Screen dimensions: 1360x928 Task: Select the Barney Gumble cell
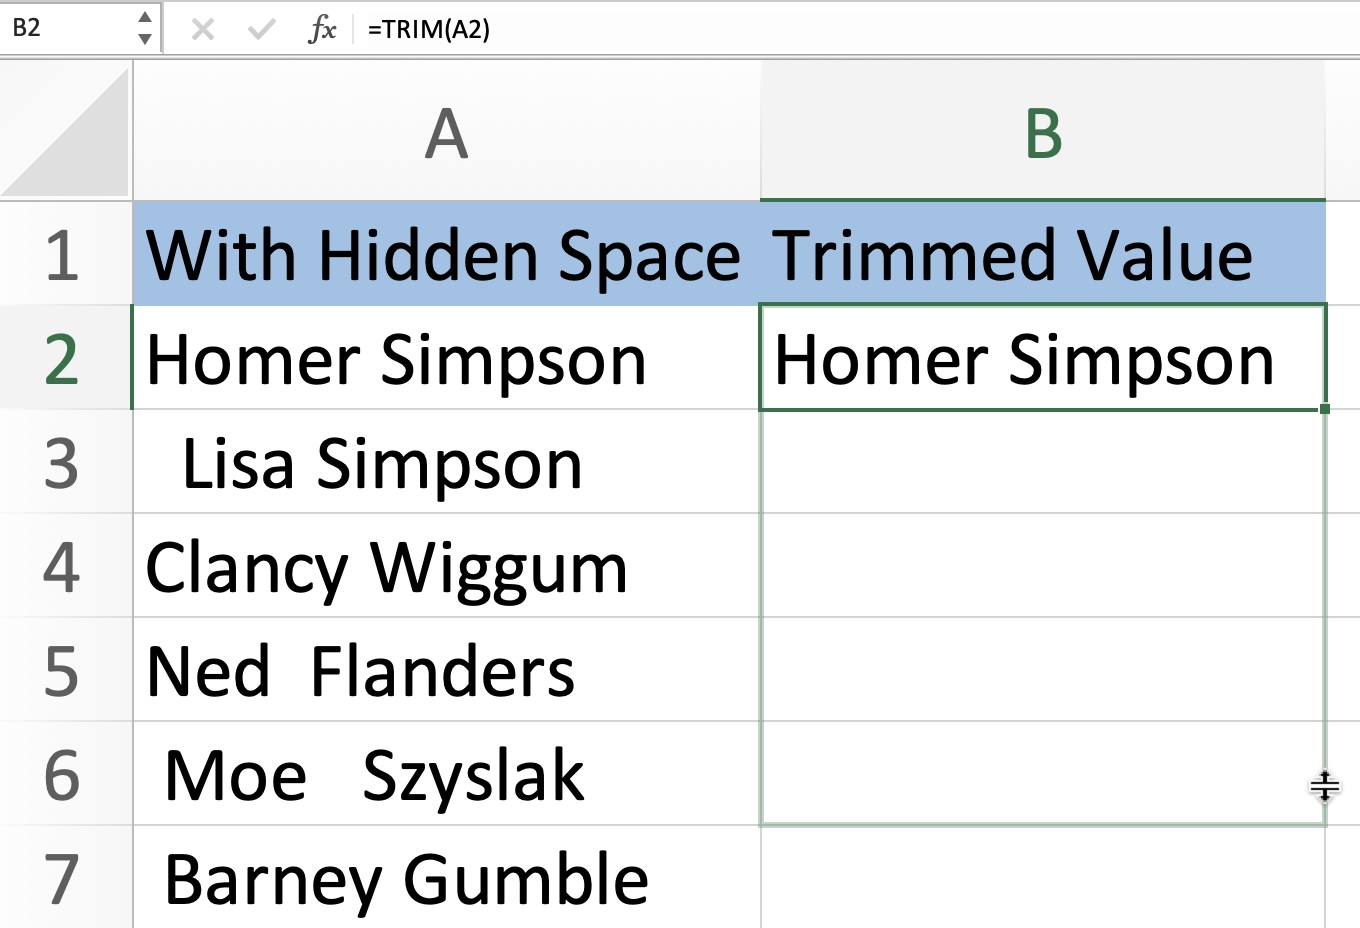click(447, 877)
